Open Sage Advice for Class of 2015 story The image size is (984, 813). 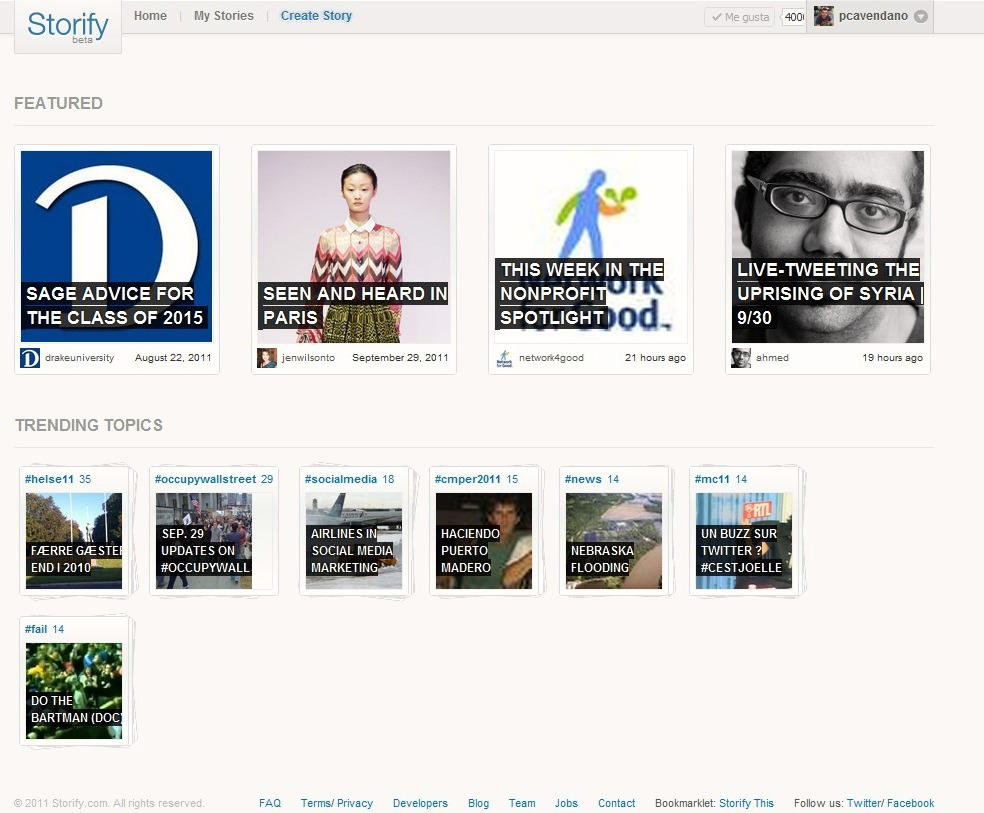pos(116,246)
